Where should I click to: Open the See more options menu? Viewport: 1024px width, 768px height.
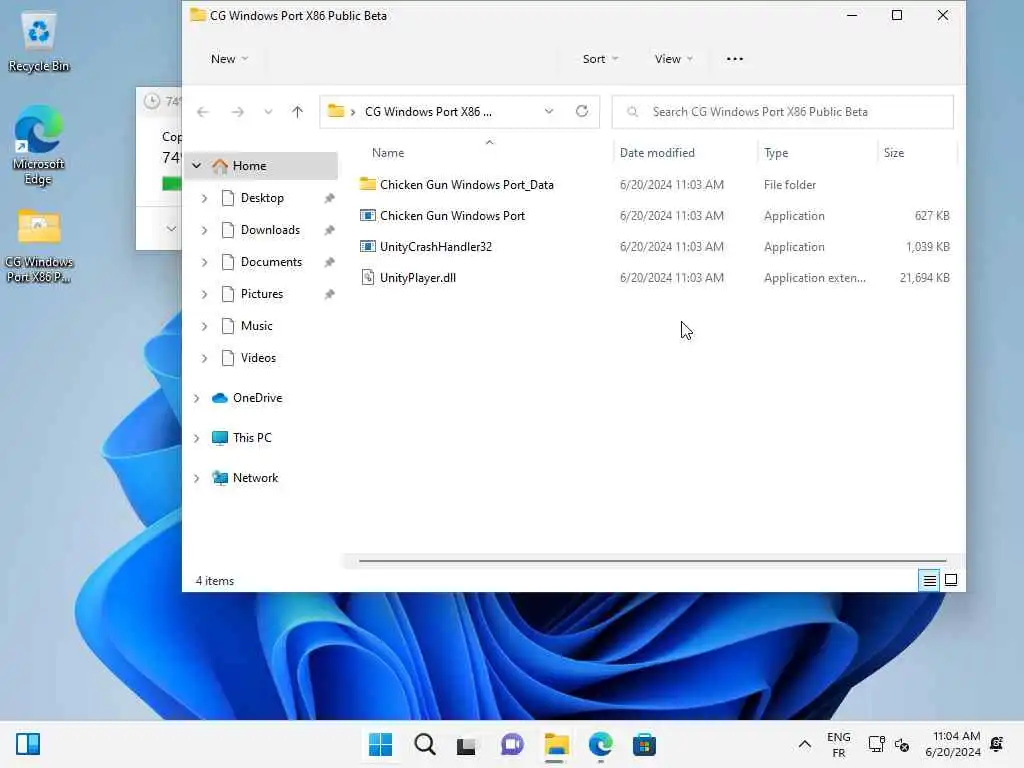[735, 59]
